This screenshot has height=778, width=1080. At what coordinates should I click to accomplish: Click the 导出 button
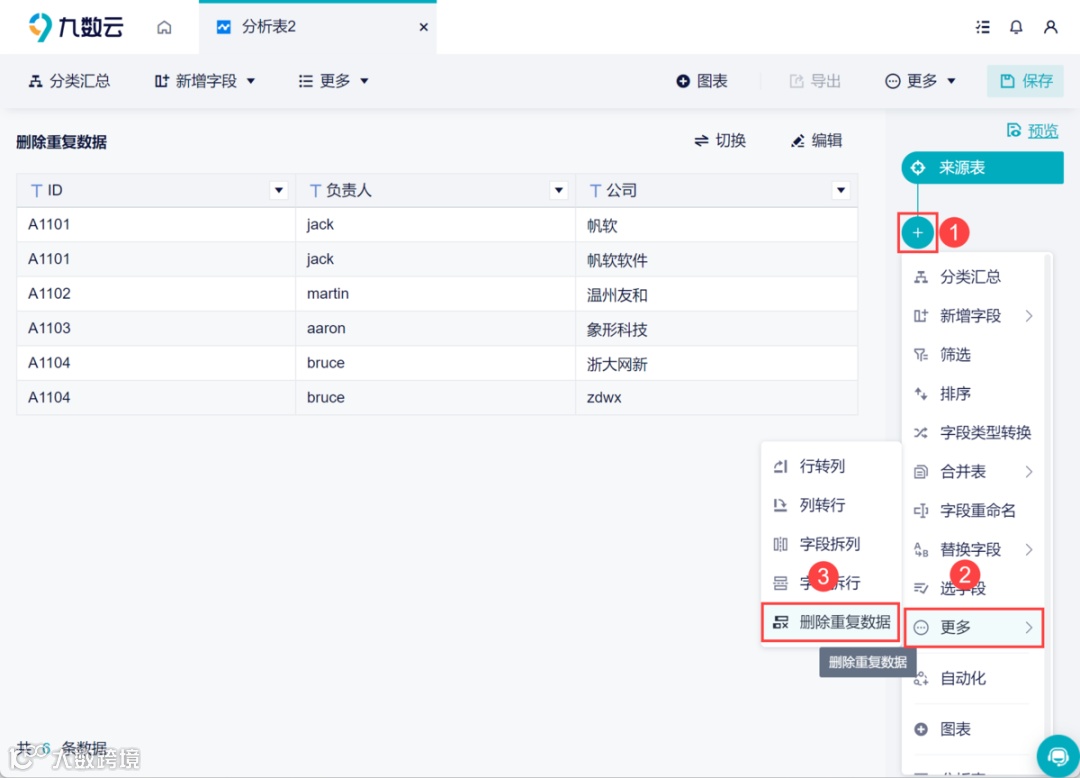(x=815, y=81)
